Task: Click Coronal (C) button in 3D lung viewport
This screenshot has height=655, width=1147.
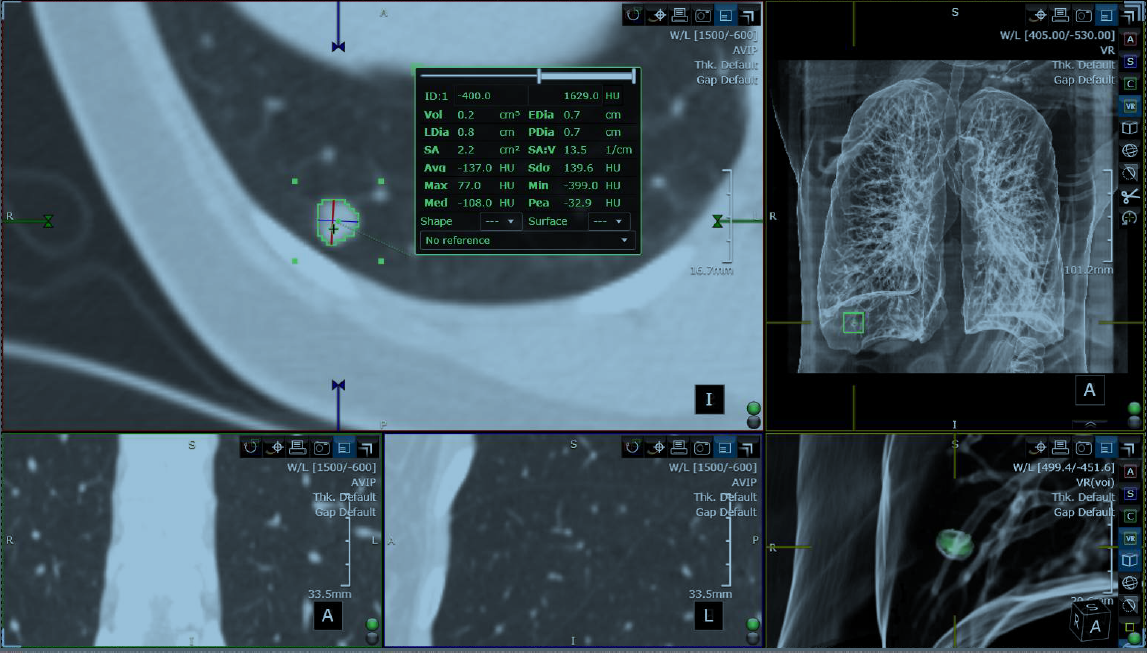Action: coord(1130,83)
